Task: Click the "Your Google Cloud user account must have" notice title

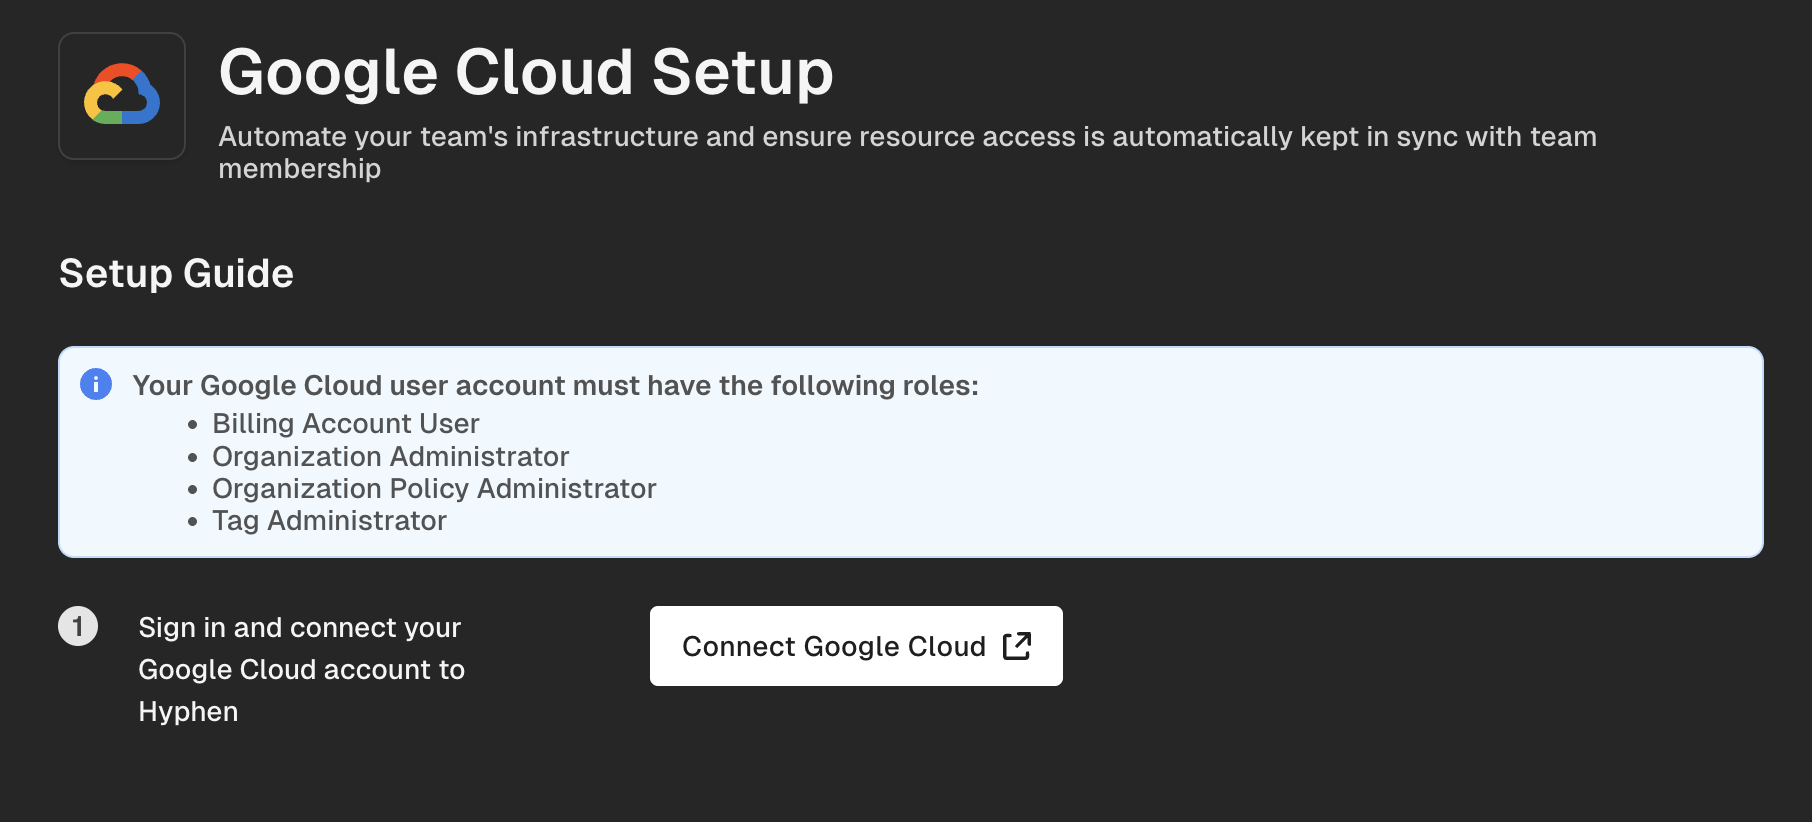Action: click(x=556, y=385)
